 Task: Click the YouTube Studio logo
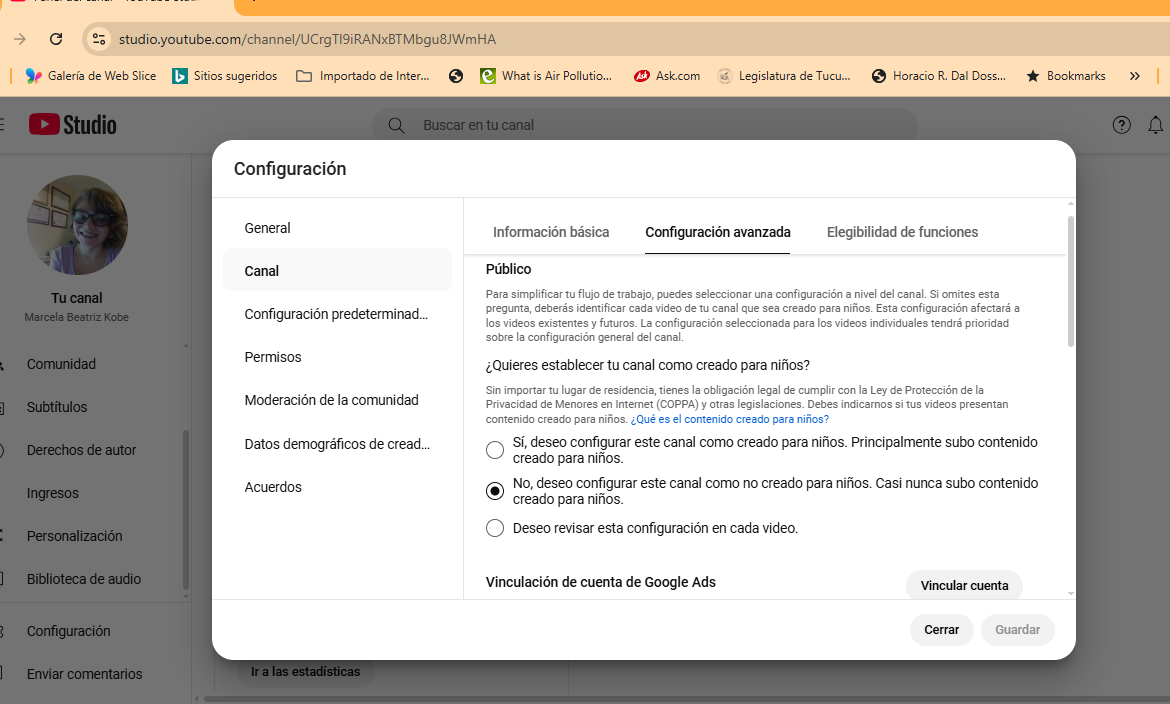(x=72, y=125)
